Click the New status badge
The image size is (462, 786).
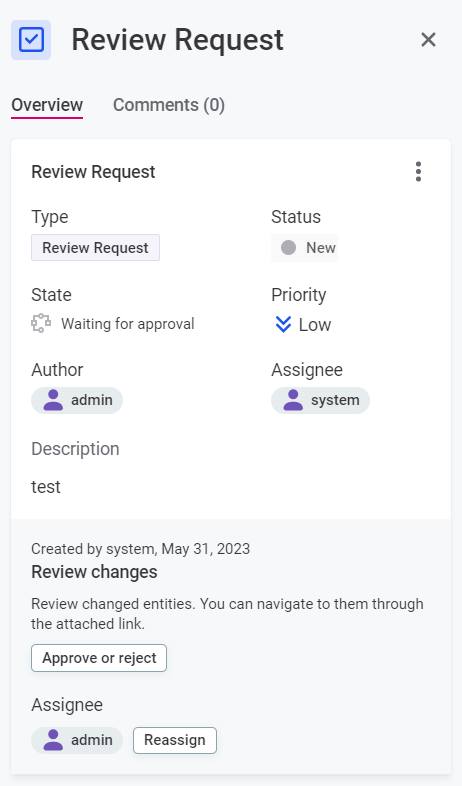(x=305, y=248)
